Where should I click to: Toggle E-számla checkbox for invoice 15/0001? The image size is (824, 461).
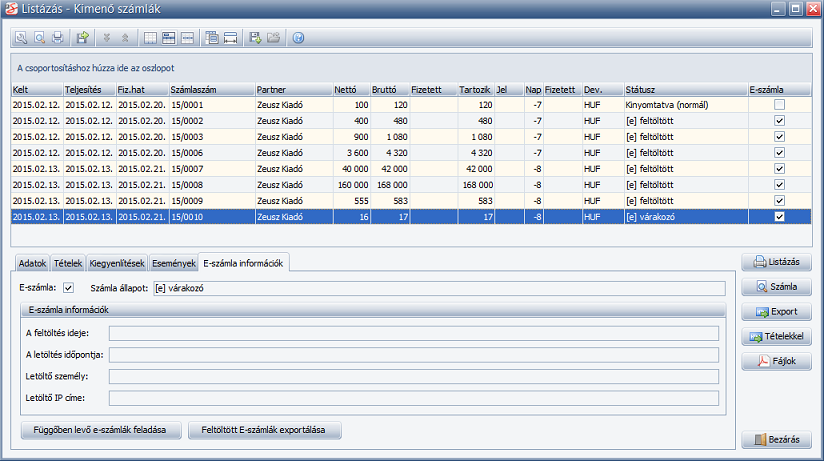tap(779, 105)
